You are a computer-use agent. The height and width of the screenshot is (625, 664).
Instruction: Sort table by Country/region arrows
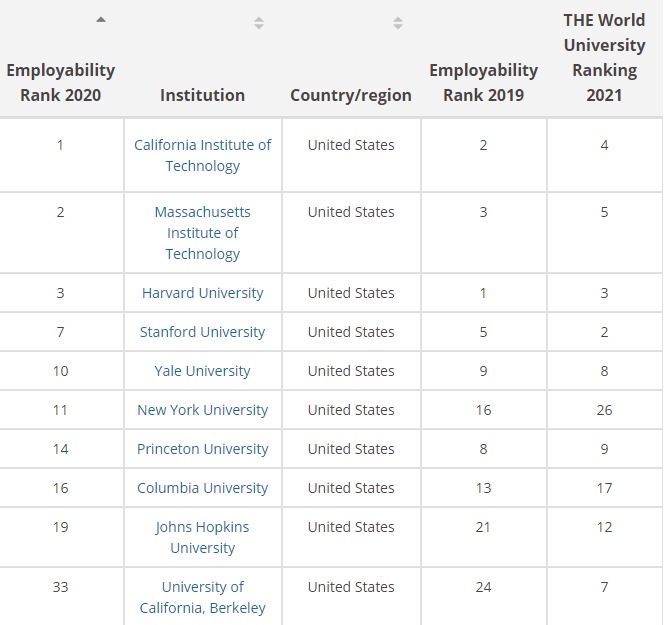pyautogui.click(x=398, y=23)
